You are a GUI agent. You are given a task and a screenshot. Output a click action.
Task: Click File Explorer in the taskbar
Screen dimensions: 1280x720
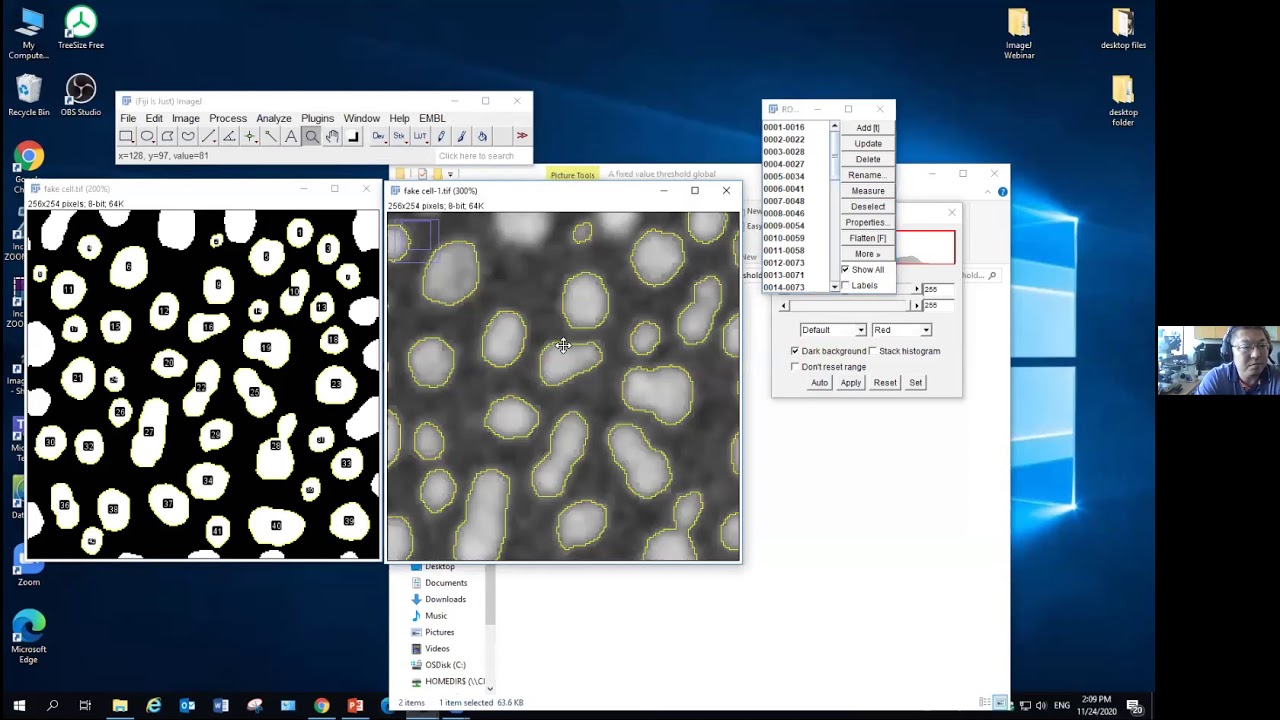pos(120,706)
